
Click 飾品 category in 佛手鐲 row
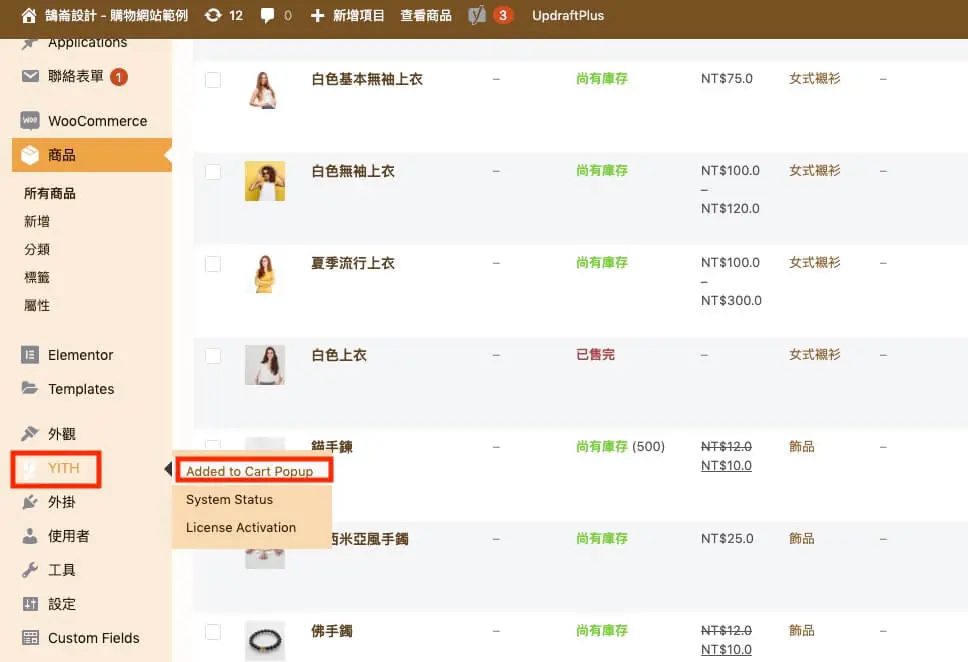coord(801,631)
